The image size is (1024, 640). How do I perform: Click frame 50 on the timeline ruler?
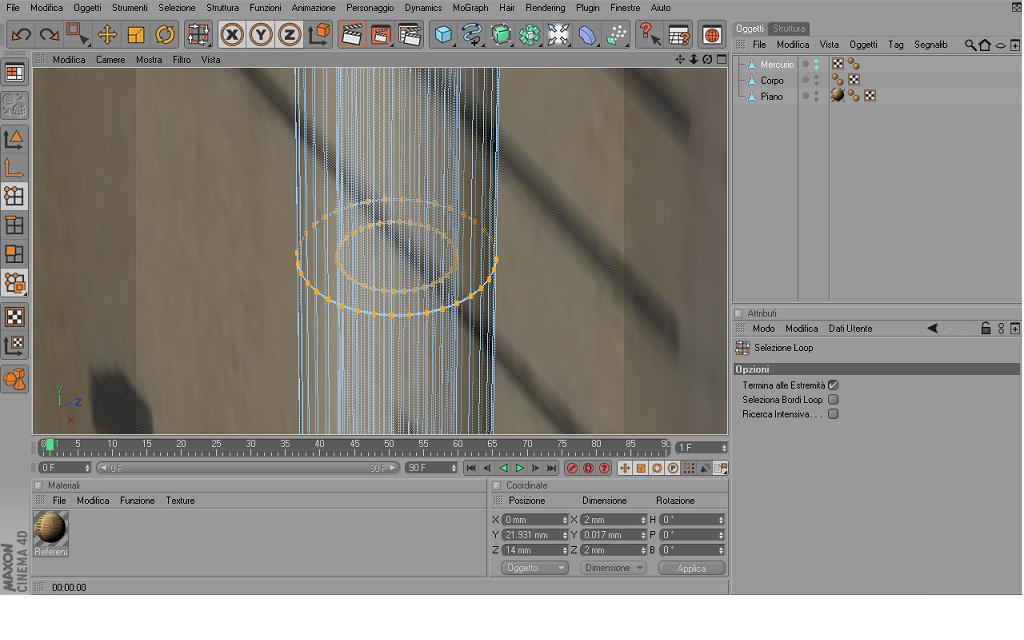[x=389, y=446]
